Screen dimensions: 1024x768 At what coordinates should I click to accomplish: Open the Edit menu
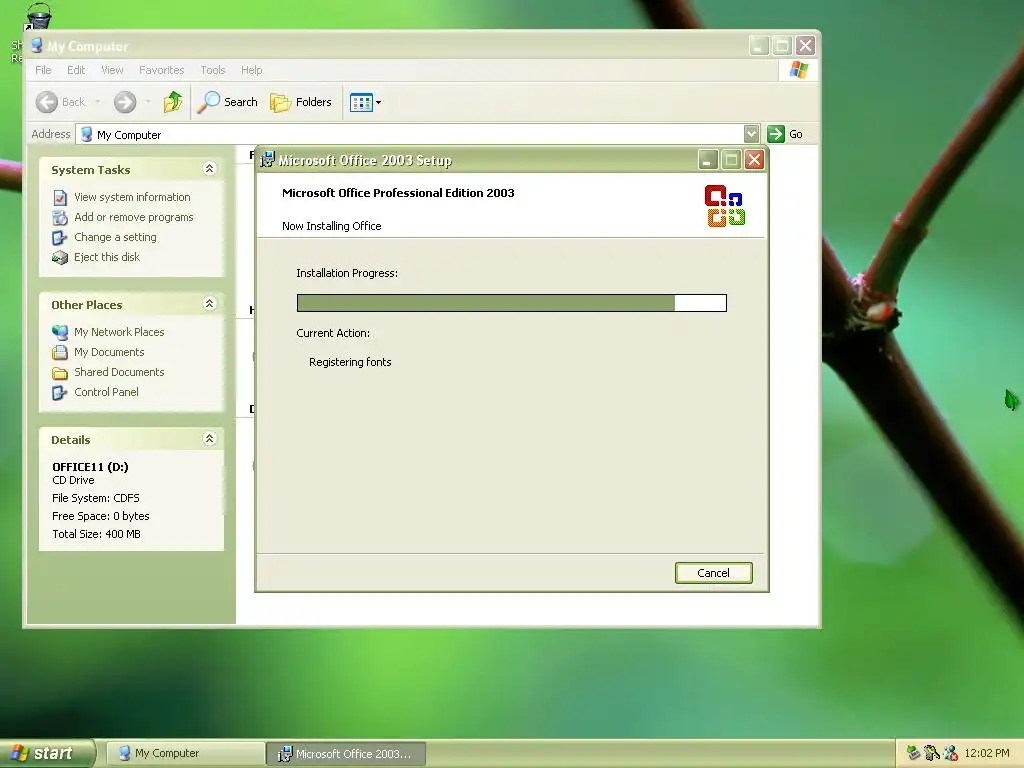click(76, 70)
